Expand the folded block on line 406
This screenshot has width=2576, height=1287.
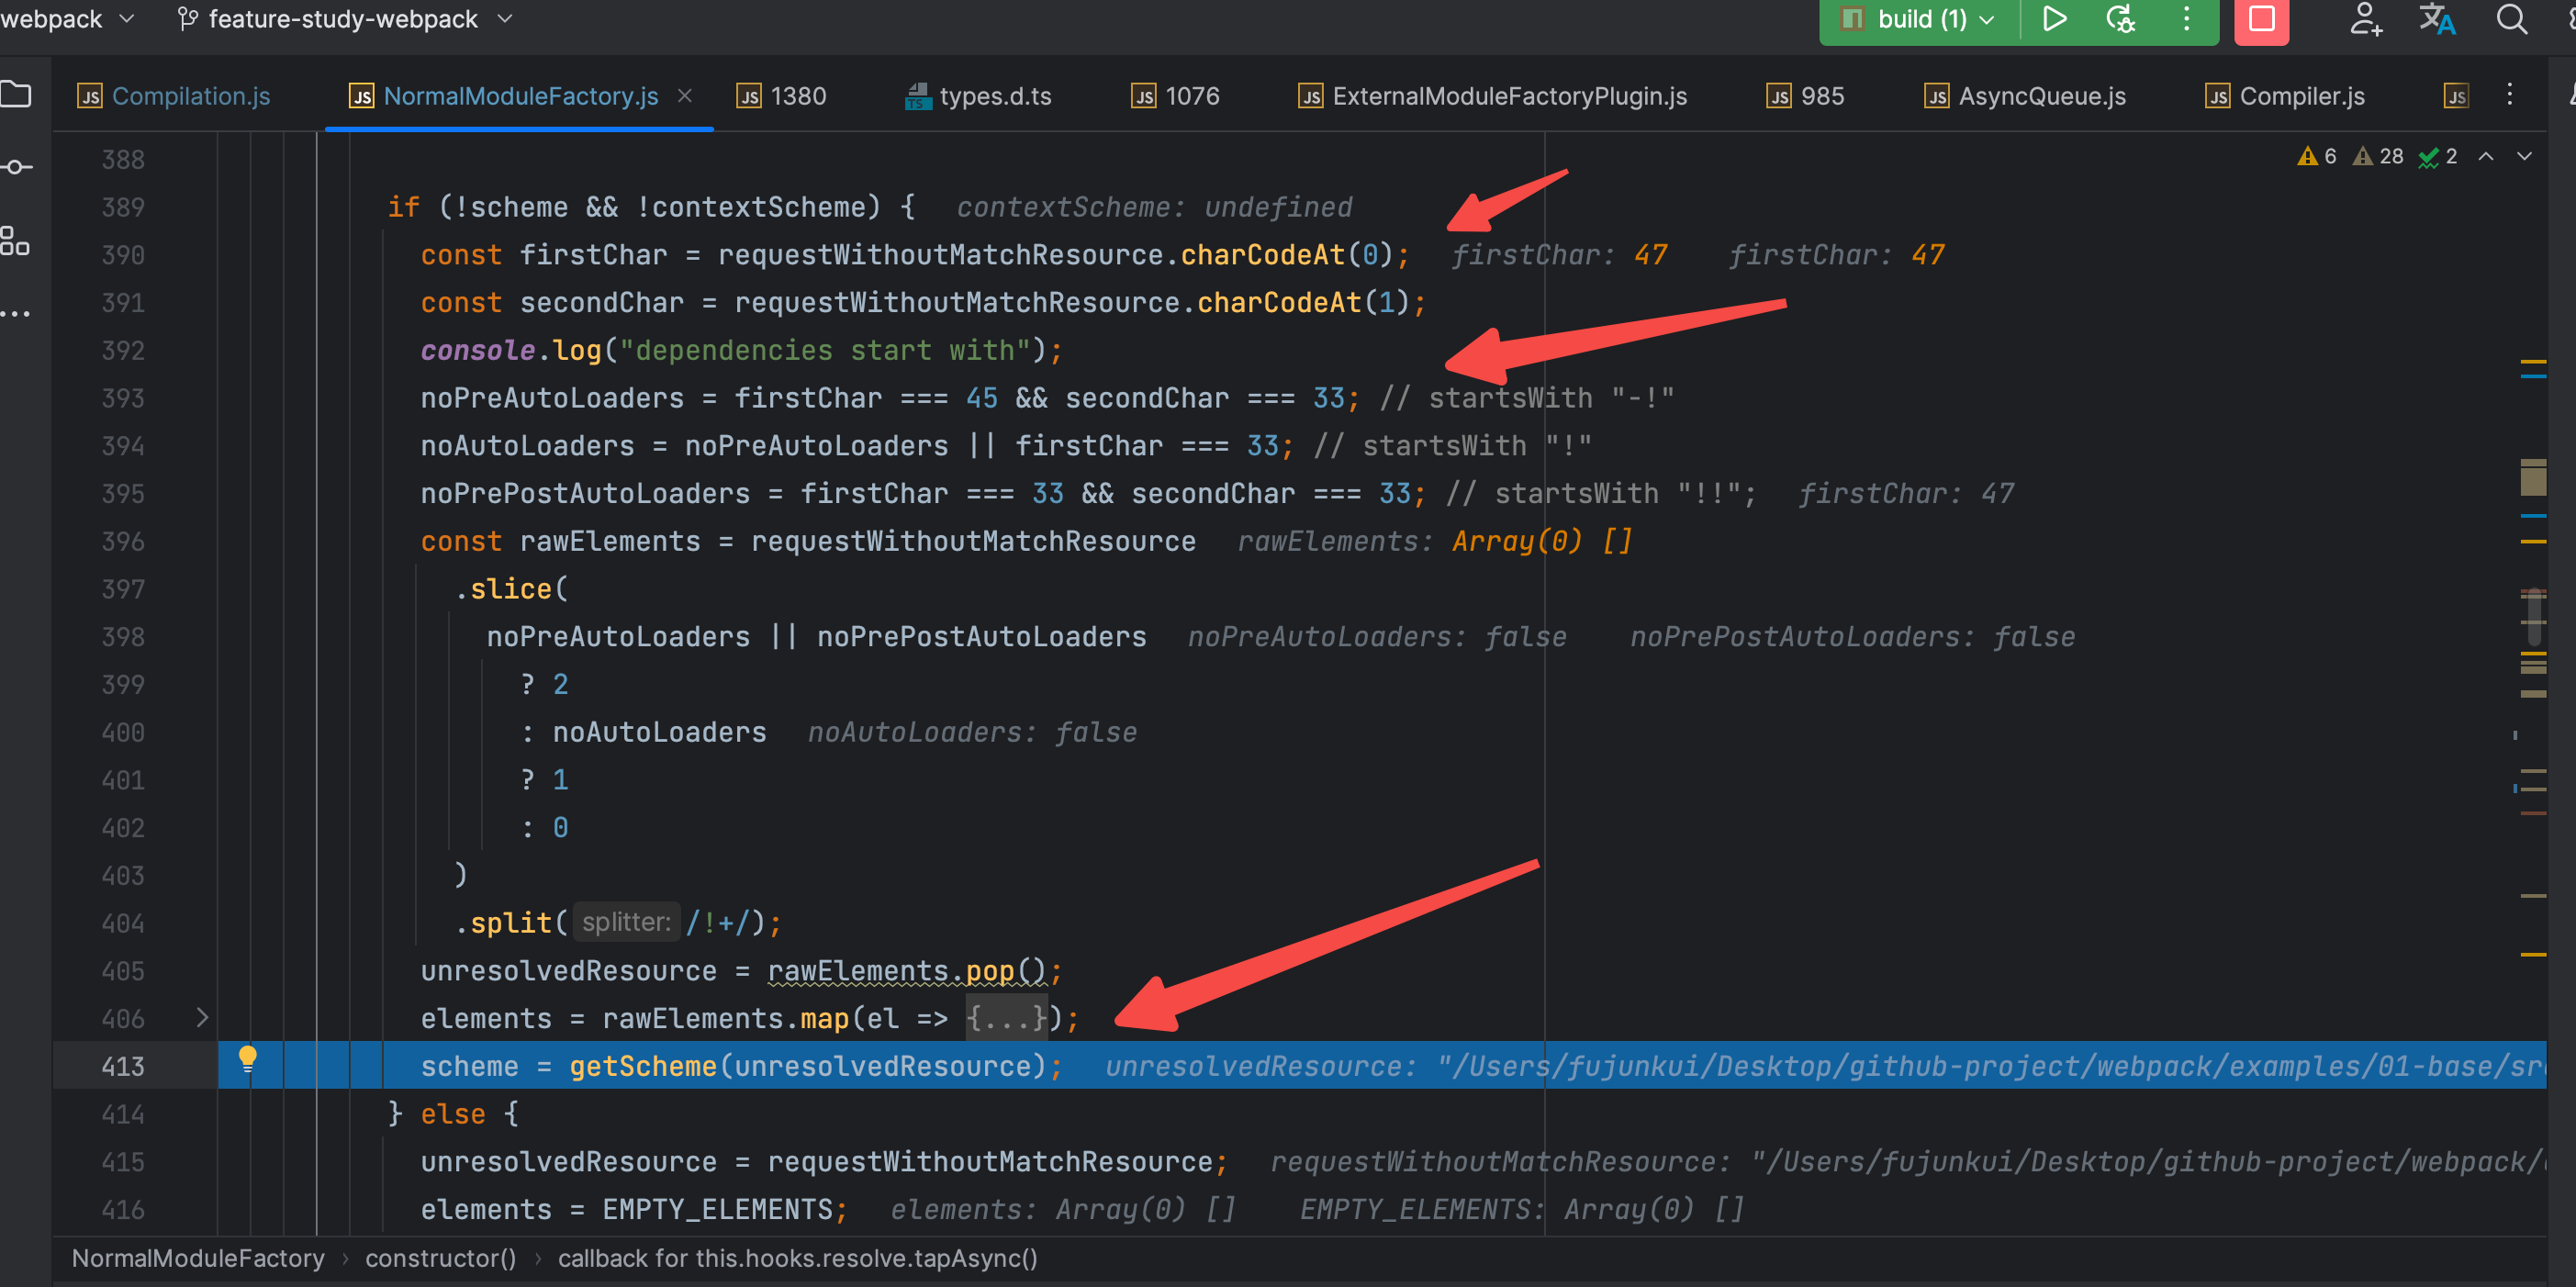202,1017
